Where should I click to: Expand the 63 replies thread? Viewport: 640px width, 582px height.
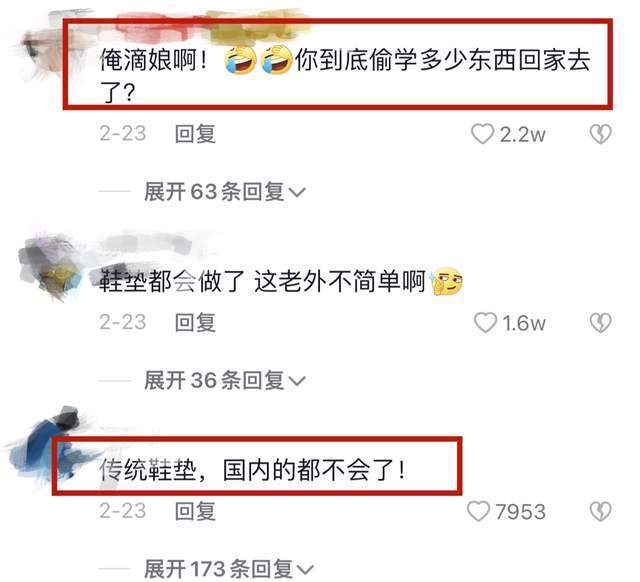pos(224,191)
